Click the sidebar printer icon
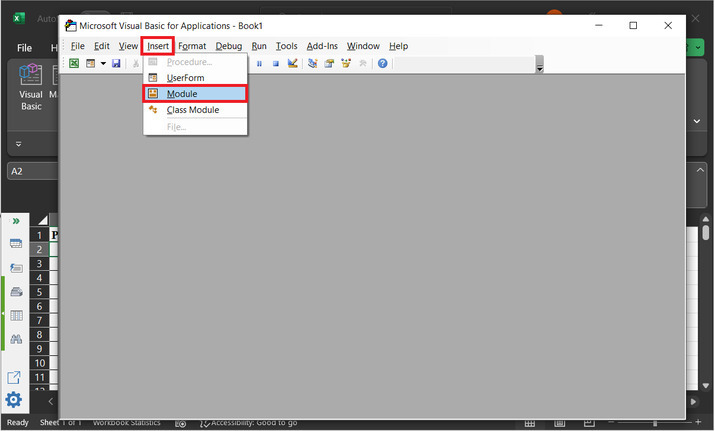The image size is (715, 431). [16, 292]
